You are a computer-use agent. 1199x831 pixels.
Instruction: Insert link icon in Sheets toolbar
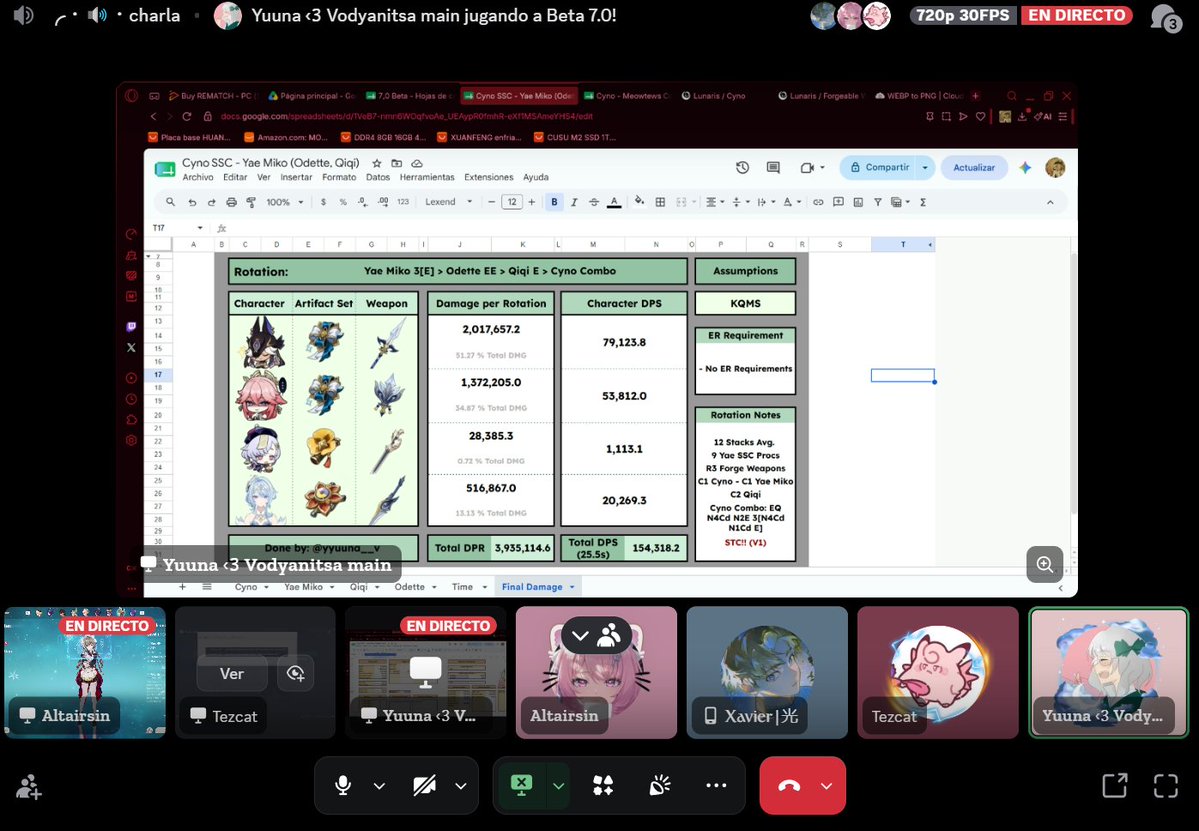tap(818, 202)
